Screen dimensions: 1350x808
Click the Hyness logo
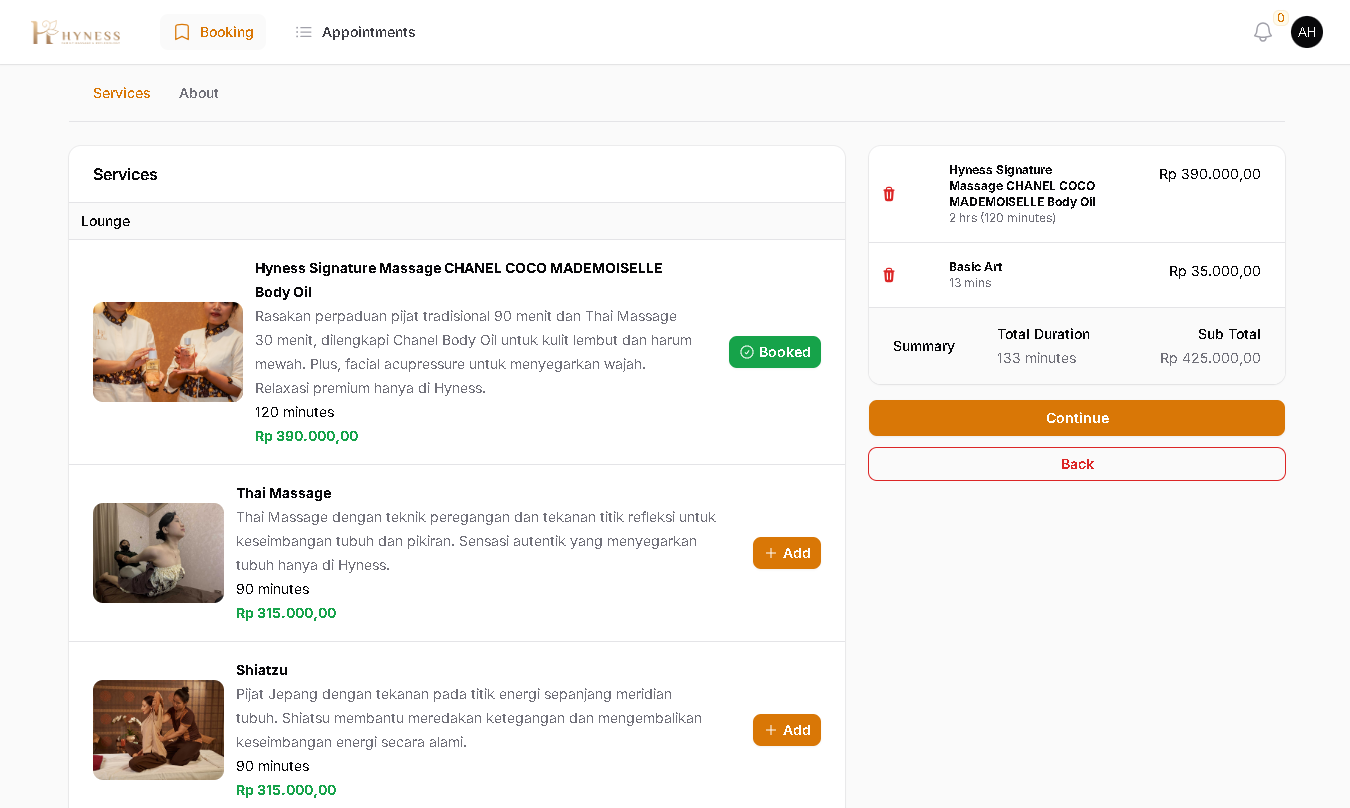tap(76, 33)
